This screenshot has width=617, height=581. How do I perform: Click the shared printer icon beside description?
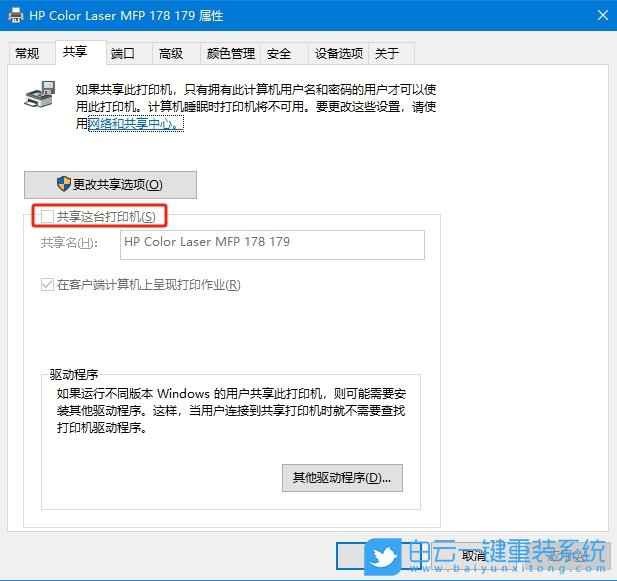point(40,94)
